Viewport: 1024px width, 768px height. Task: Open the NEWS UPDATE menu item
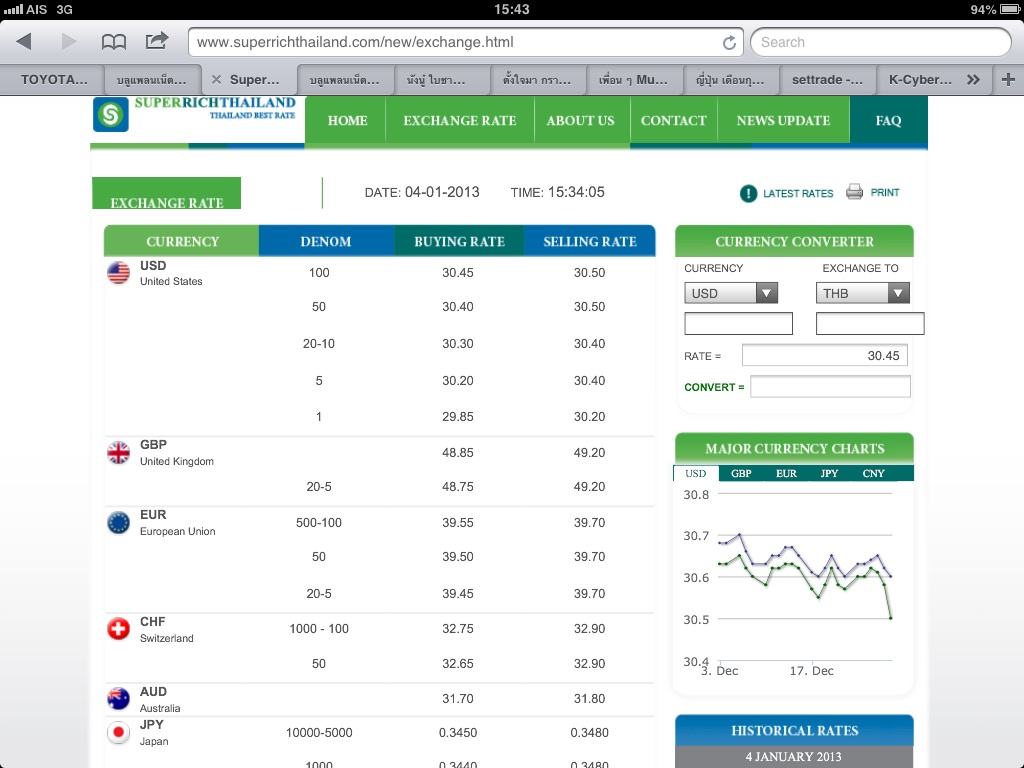(783, 120)
